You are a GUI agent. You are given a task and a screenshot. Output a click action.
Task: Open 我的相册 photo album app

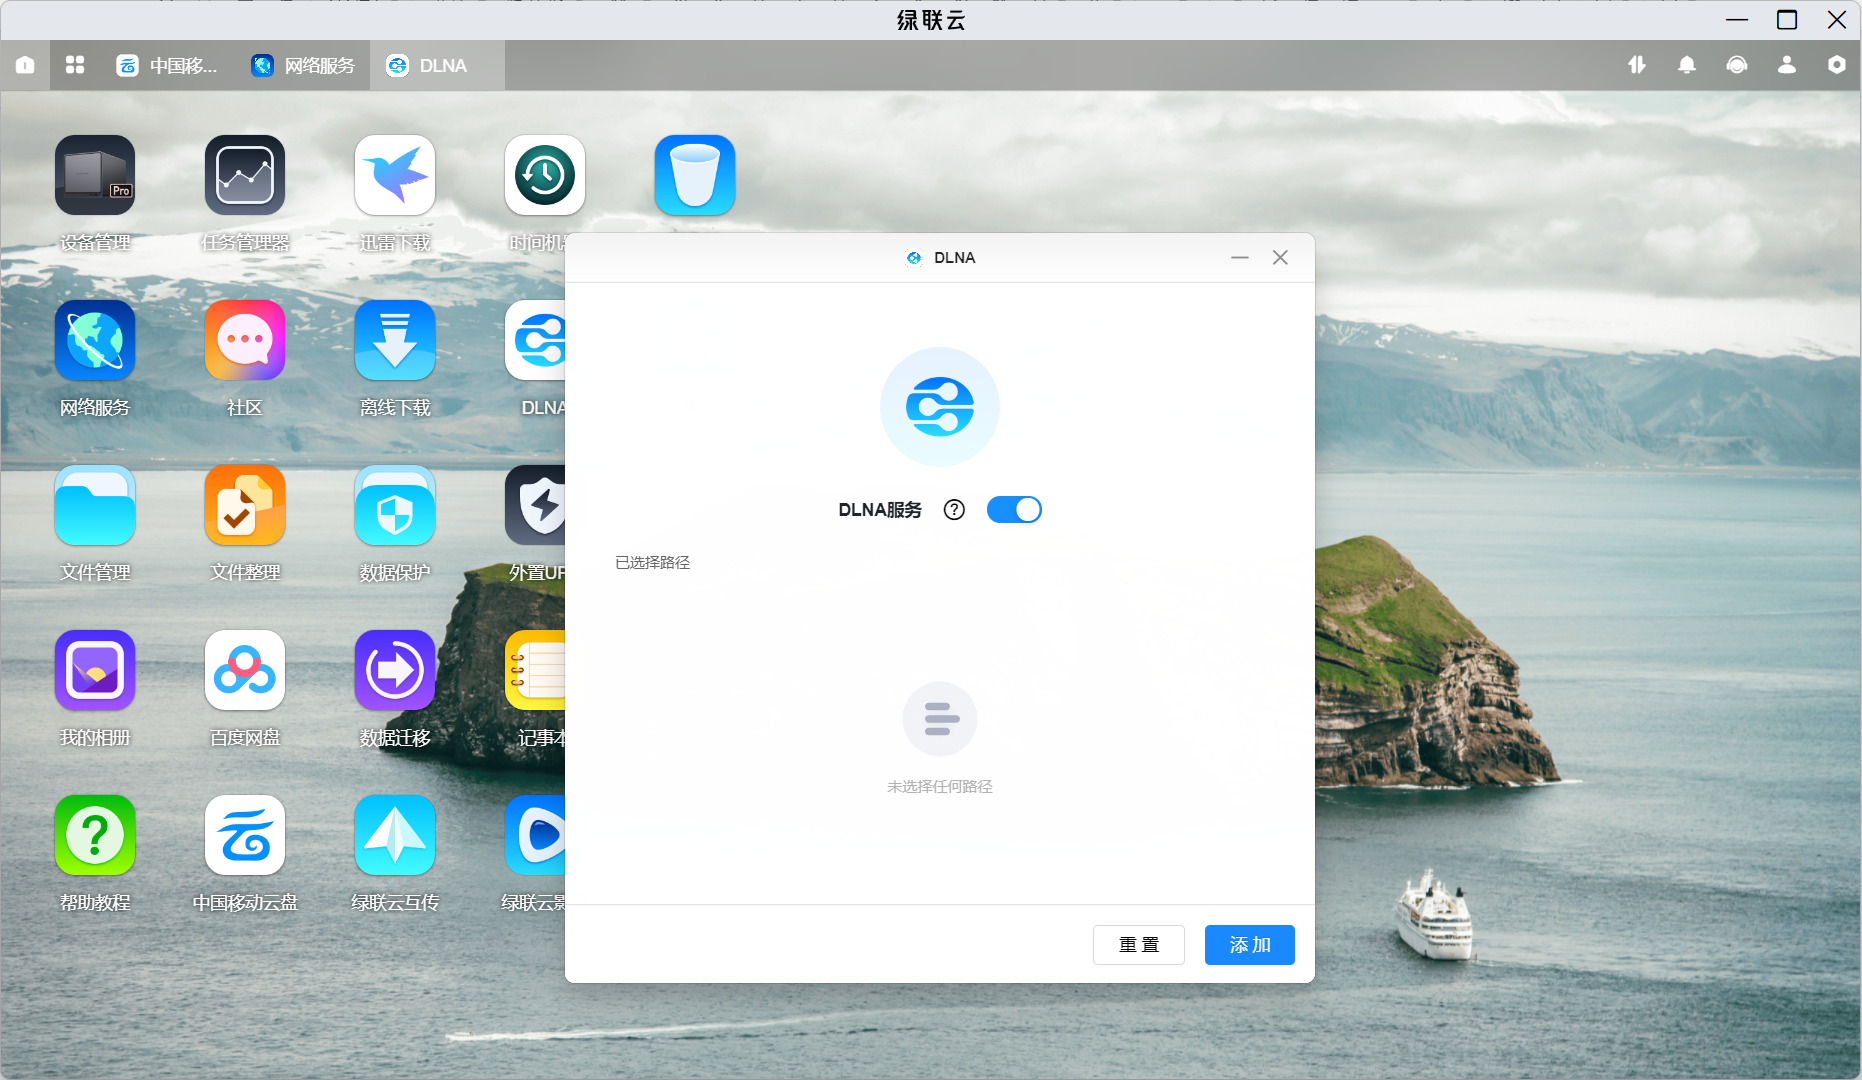pyautogui.click(x=95, y=671)
